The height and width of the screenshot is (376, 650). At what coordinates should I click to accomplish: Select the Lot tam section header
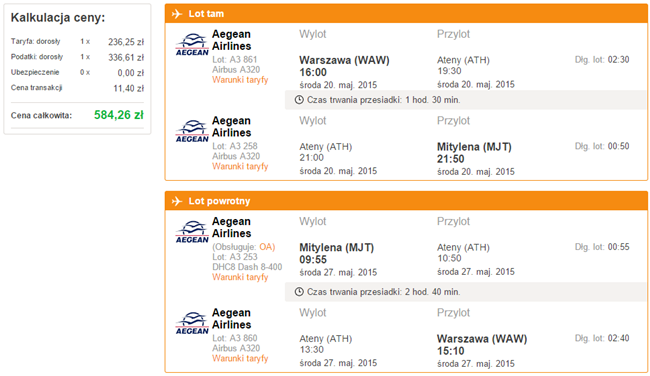(x=406, y=14)
